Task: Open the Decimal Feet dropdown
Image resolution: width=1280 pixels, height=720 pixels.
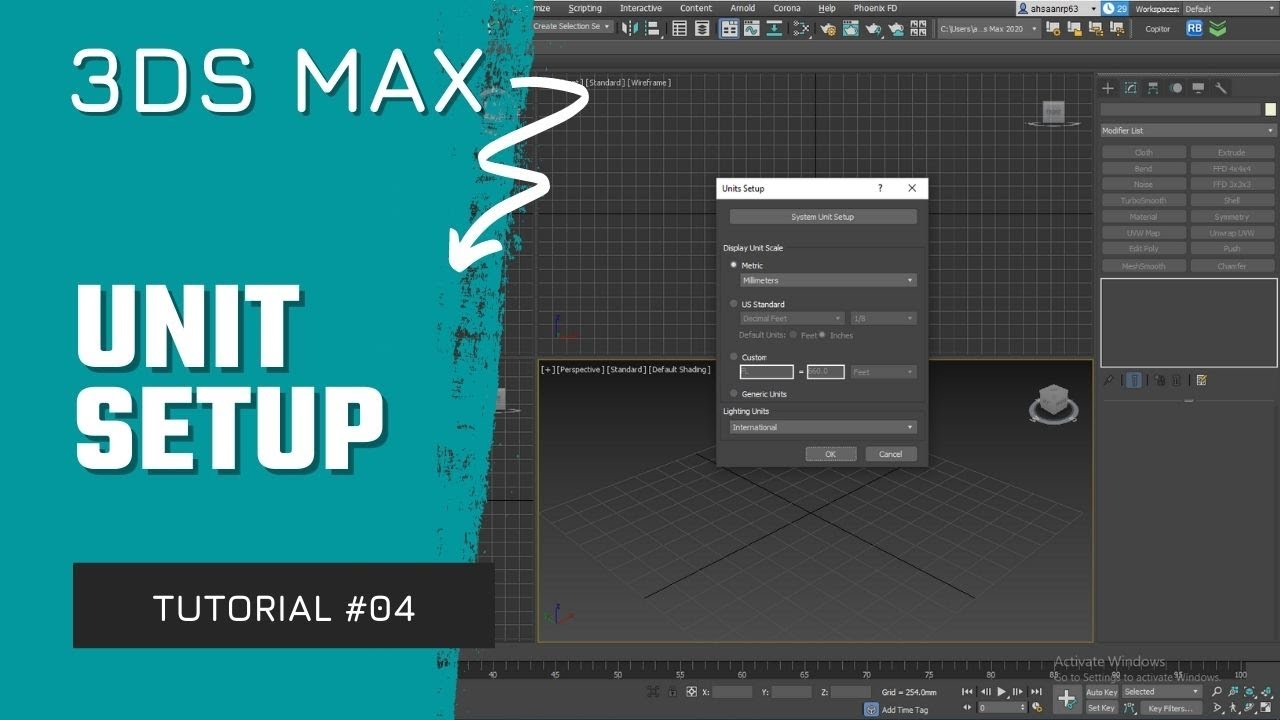Action: pyautogui.click(x=792, y=318)
